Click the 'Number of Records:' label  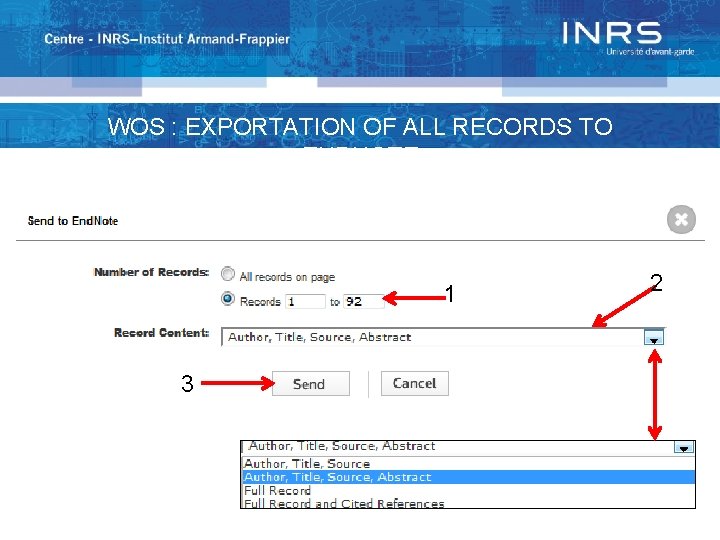(152, 272)
